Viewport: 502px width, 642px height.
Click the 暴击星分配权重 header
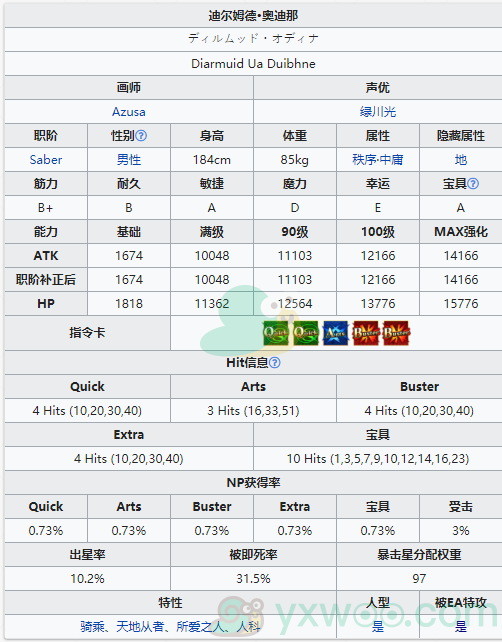click(x=419, y=555)
